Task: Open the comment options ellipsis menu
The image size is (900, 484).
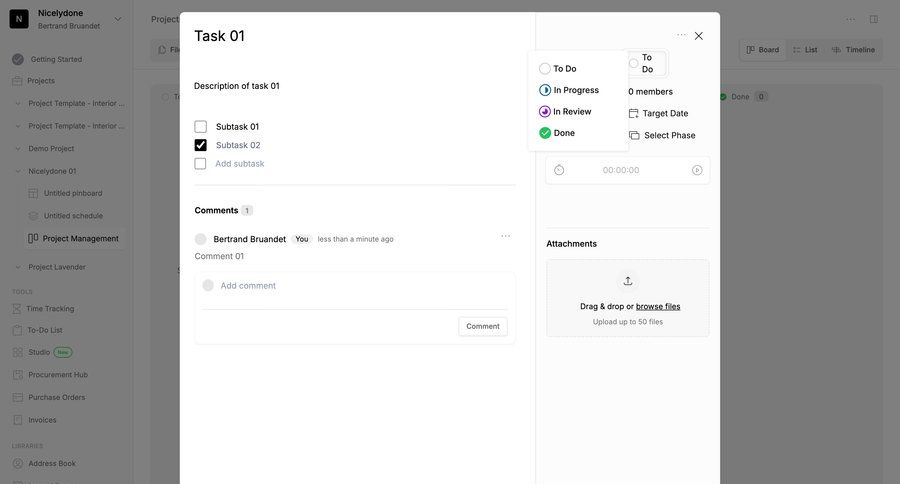Action: (x=506, y=236)
